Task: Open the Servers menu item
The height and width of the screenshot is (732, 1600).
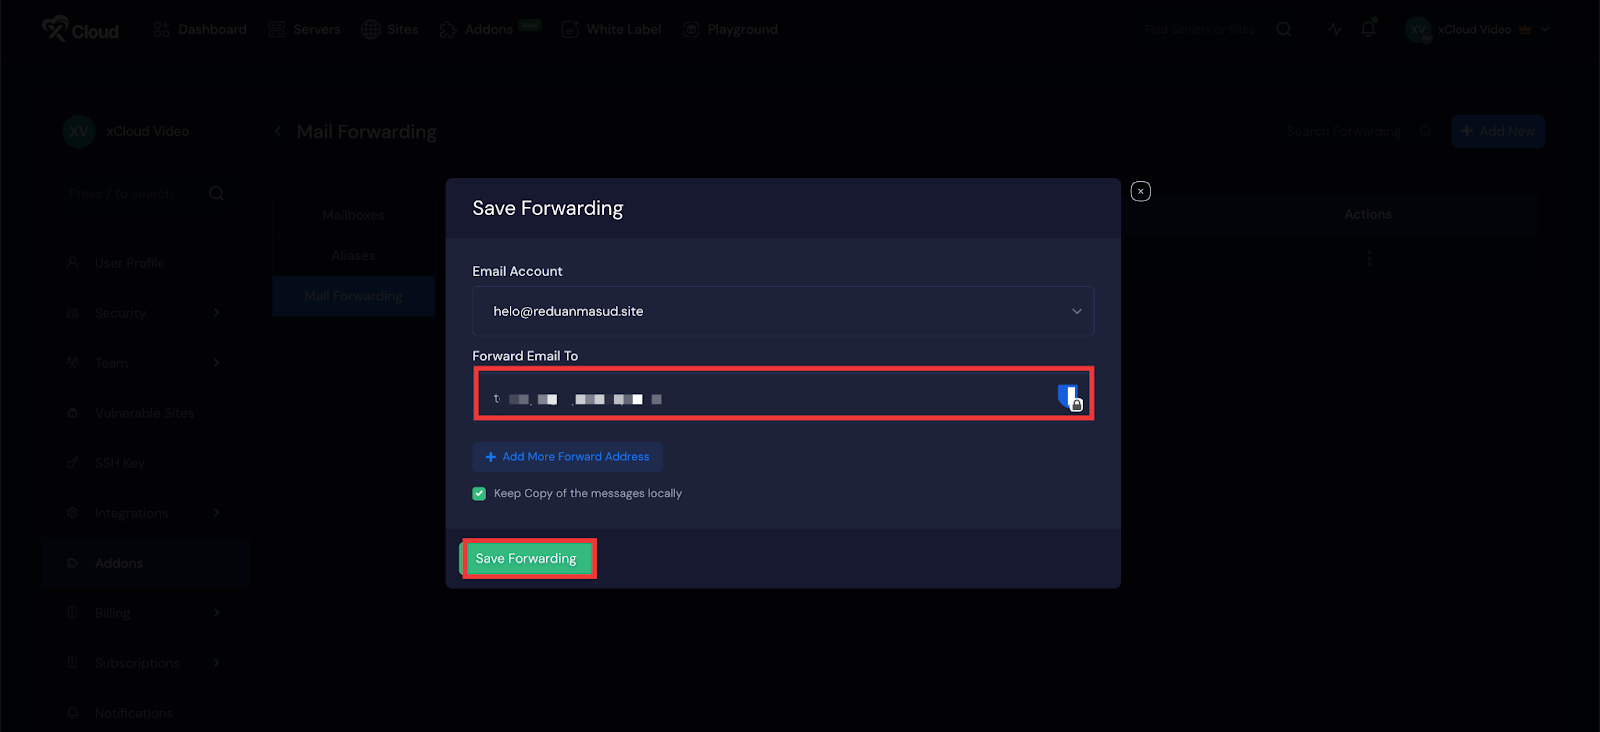Action: click(x=305, y=30)
